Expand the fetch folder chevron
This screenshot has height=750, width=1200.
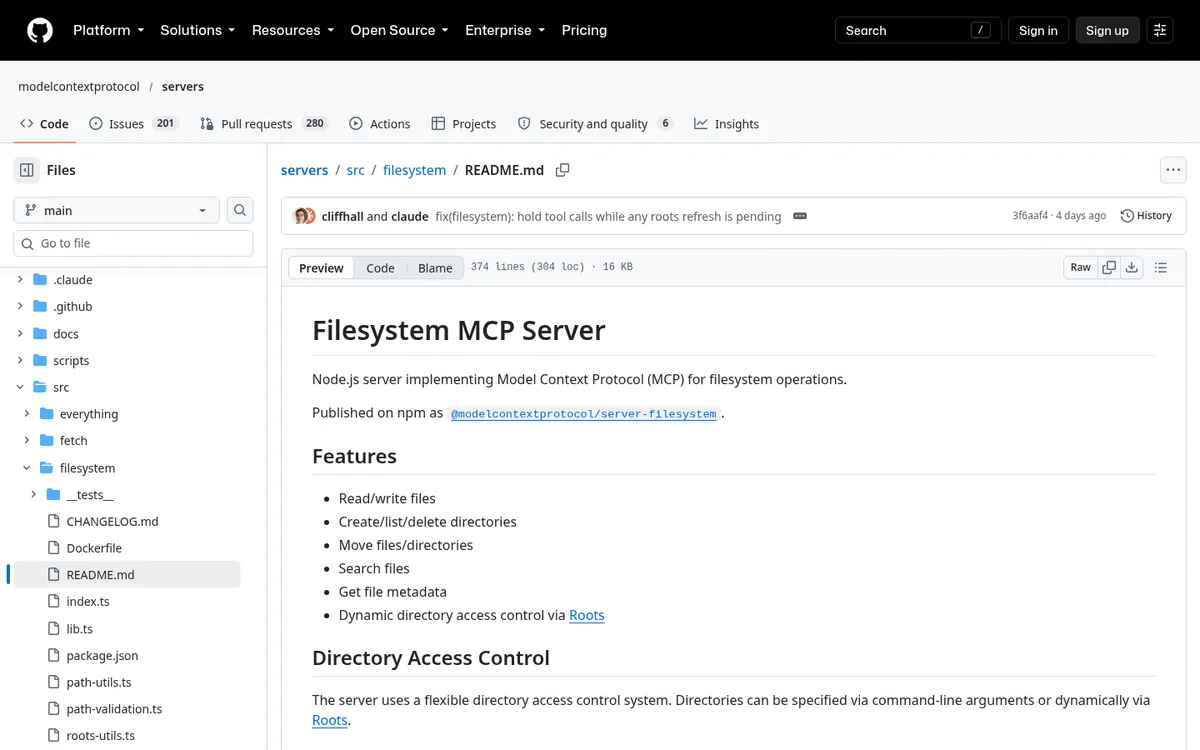(x=27, y=441)
